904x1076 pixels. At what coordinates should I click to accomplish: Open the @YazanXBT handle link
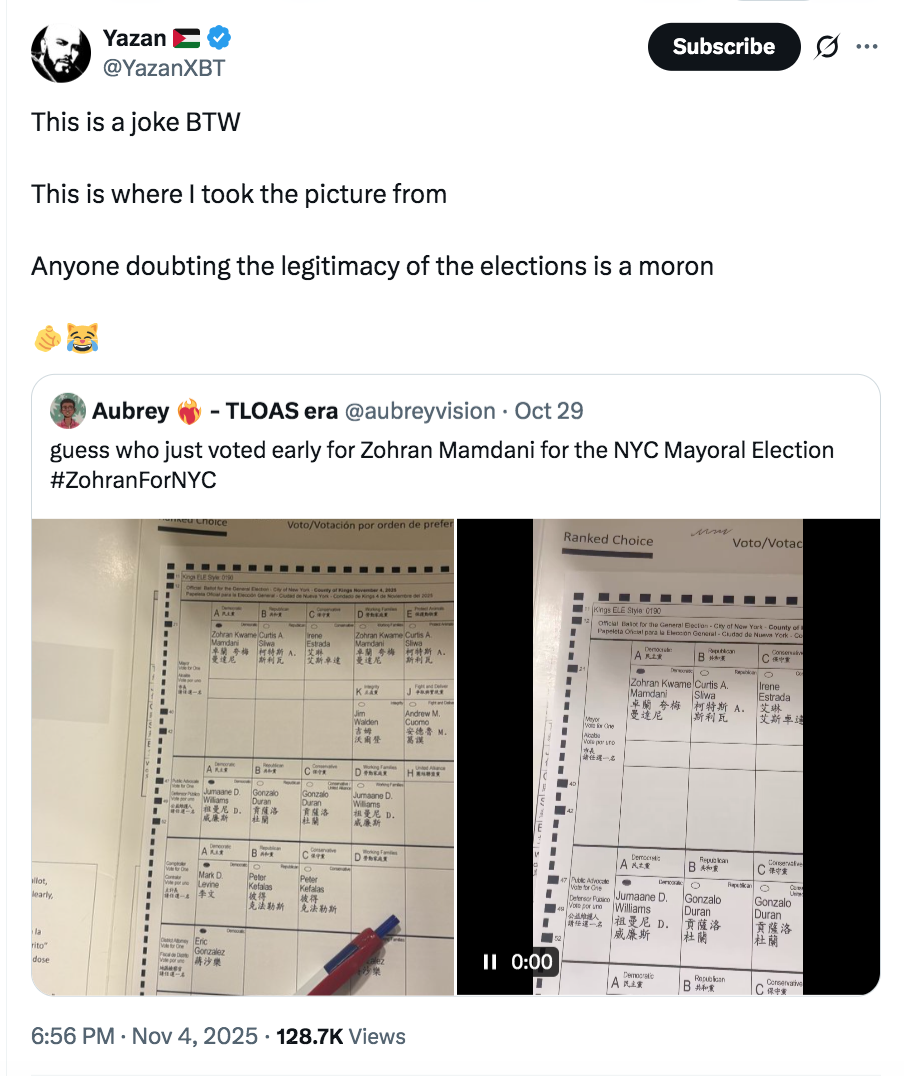164,67
